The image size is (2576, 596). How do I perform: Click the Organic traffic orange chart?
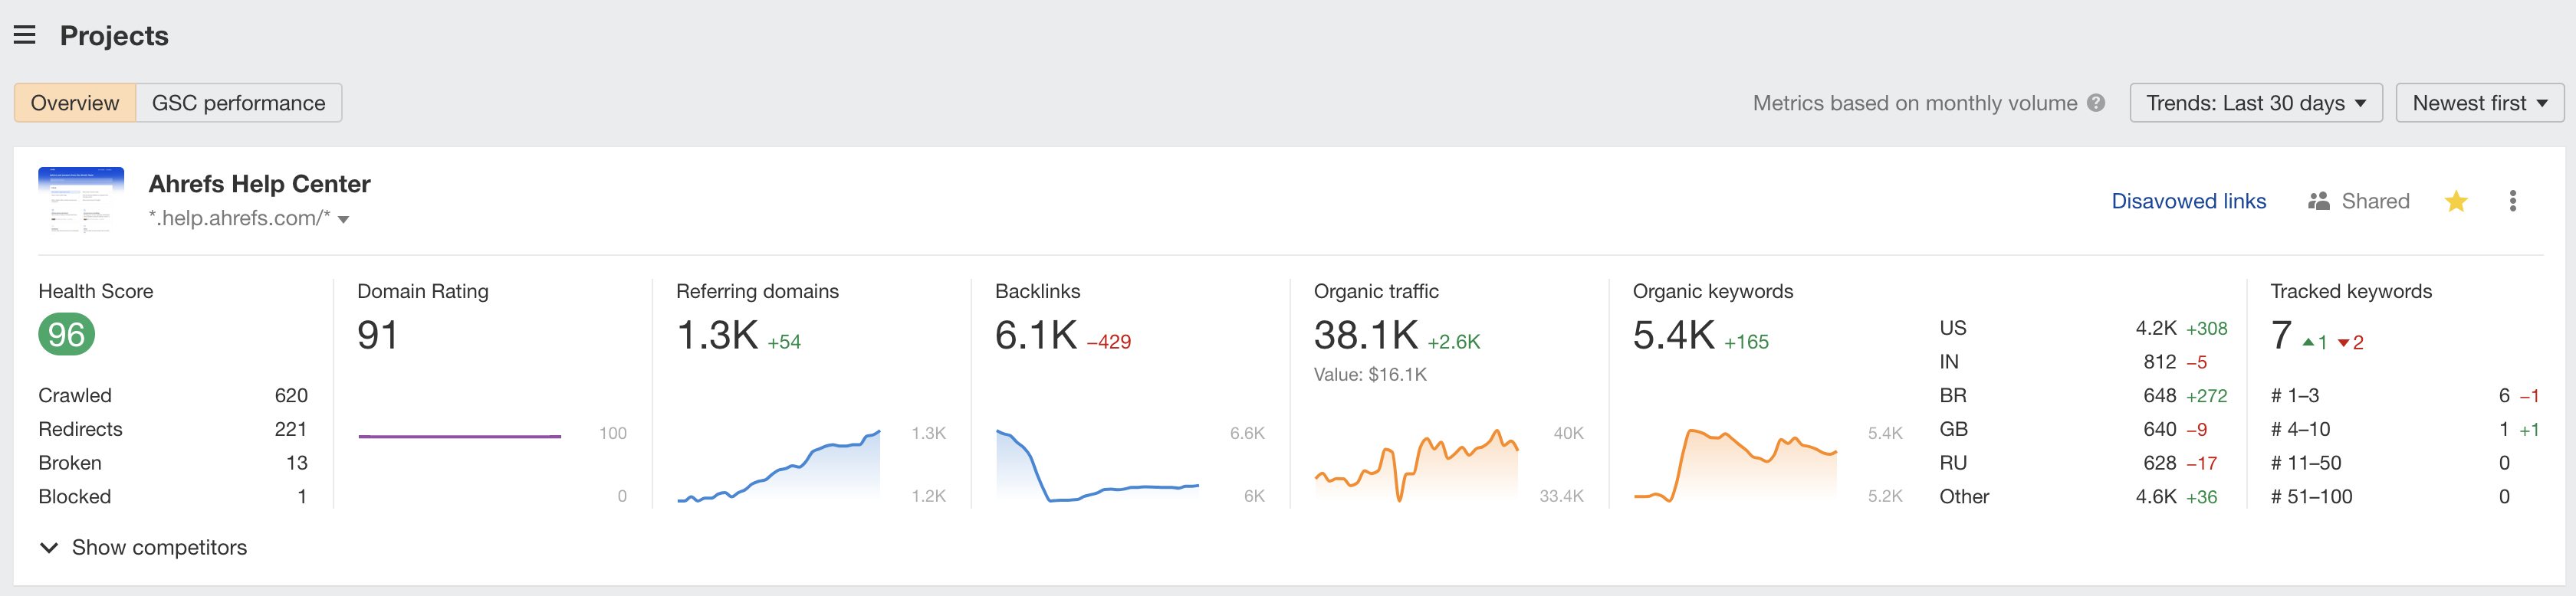[1416, 465]
